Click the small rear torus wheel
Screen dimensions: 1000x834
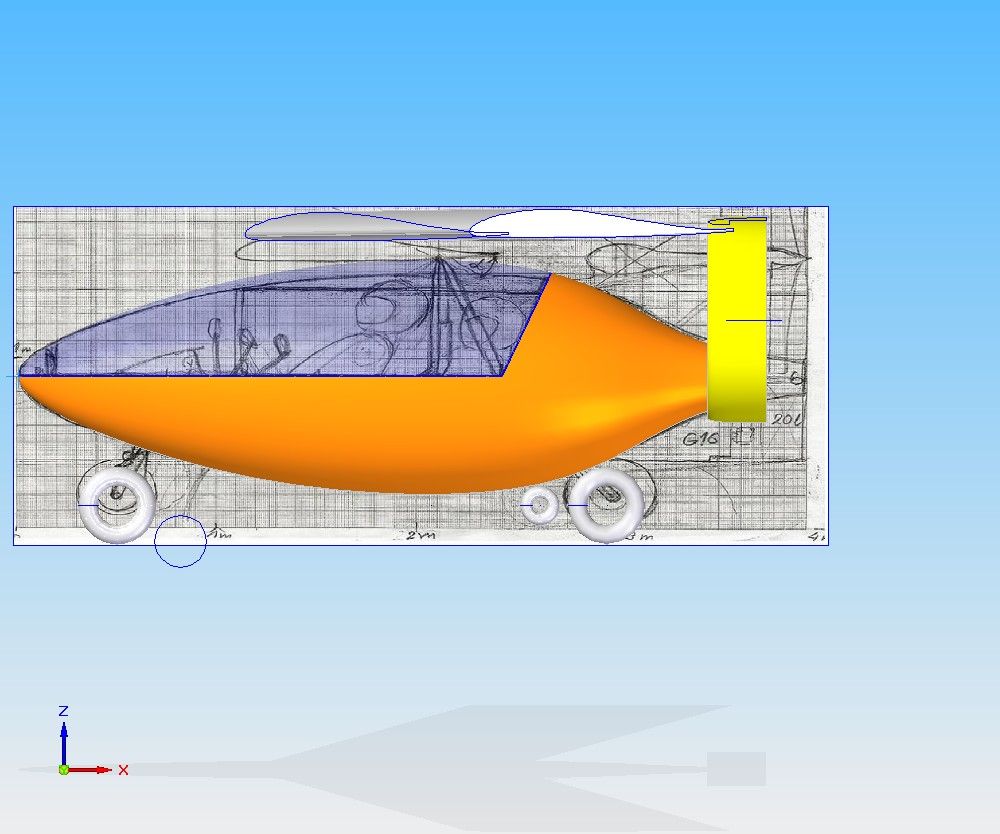541,506
